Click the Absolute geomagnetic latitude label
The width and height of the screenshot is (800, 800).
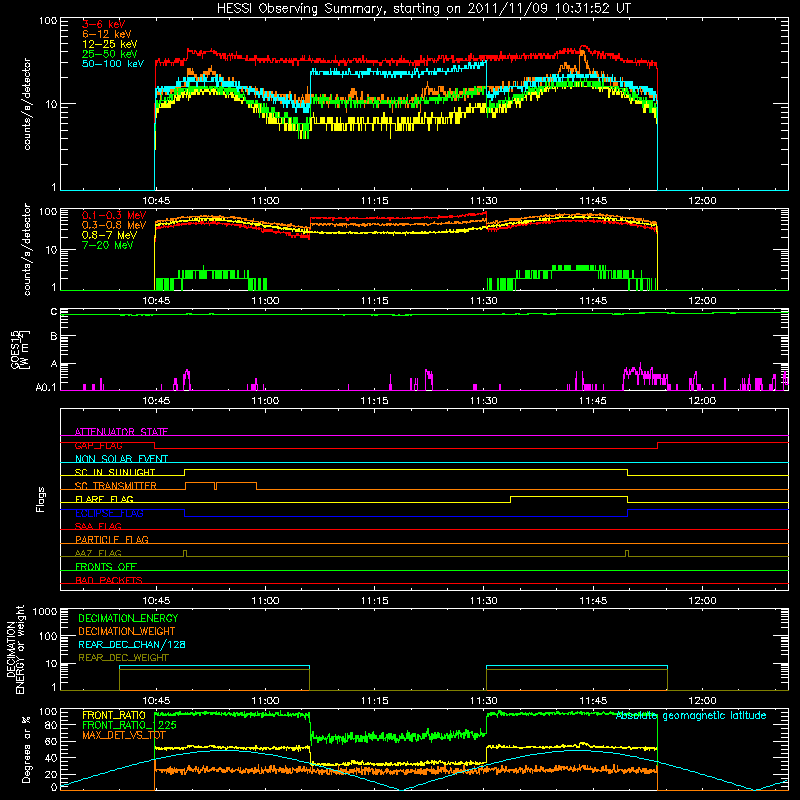coord(691,716)
